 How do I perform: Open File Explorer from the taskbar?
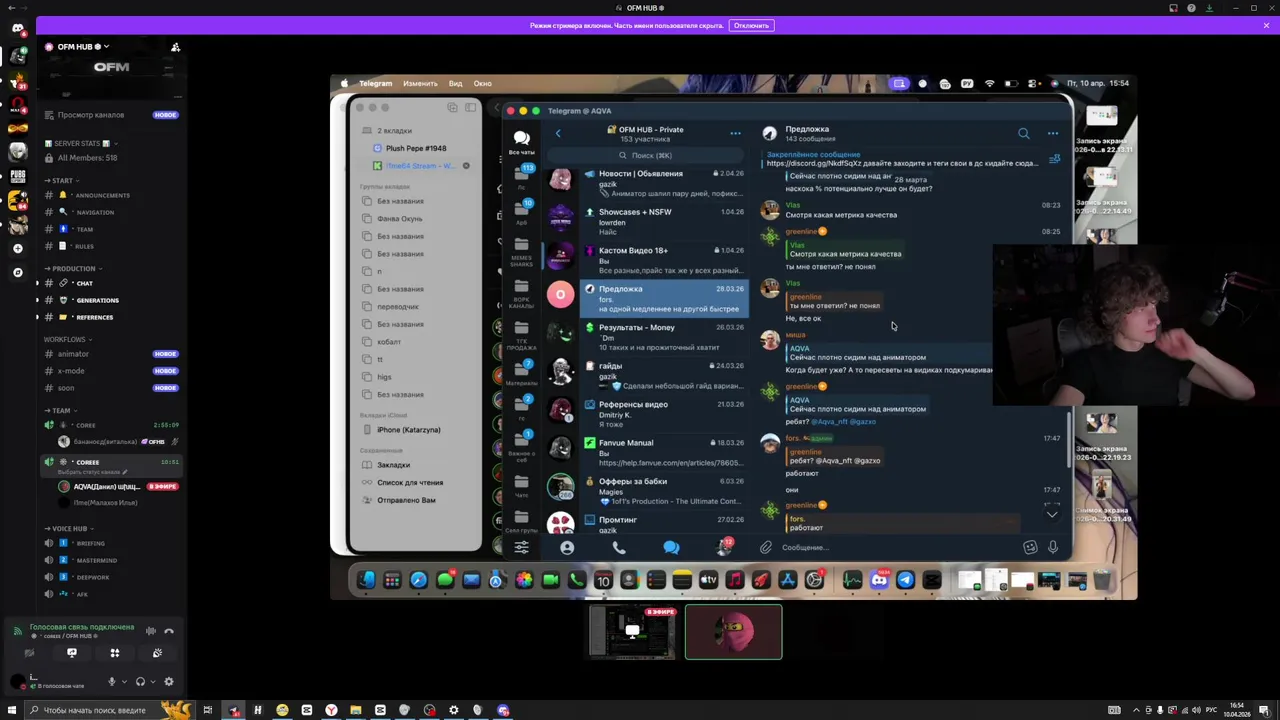pos(355,710)
